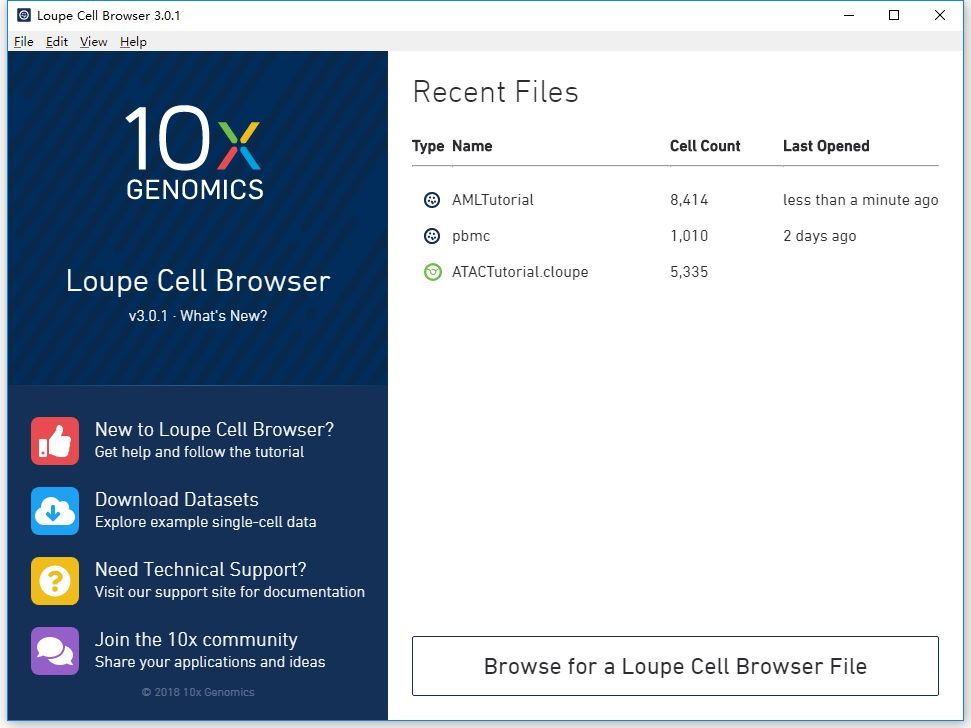Click the yellow question mark support icon
This screenshot has height=728, width=971.
click(x=55, y=581)
